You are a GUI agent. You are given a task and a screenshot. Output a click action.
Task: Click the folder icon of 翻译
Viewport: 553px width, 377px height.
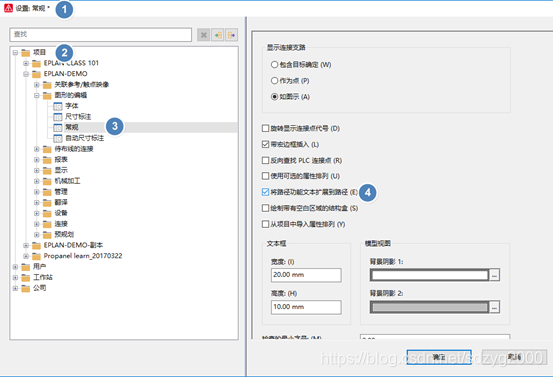point(47,203)
